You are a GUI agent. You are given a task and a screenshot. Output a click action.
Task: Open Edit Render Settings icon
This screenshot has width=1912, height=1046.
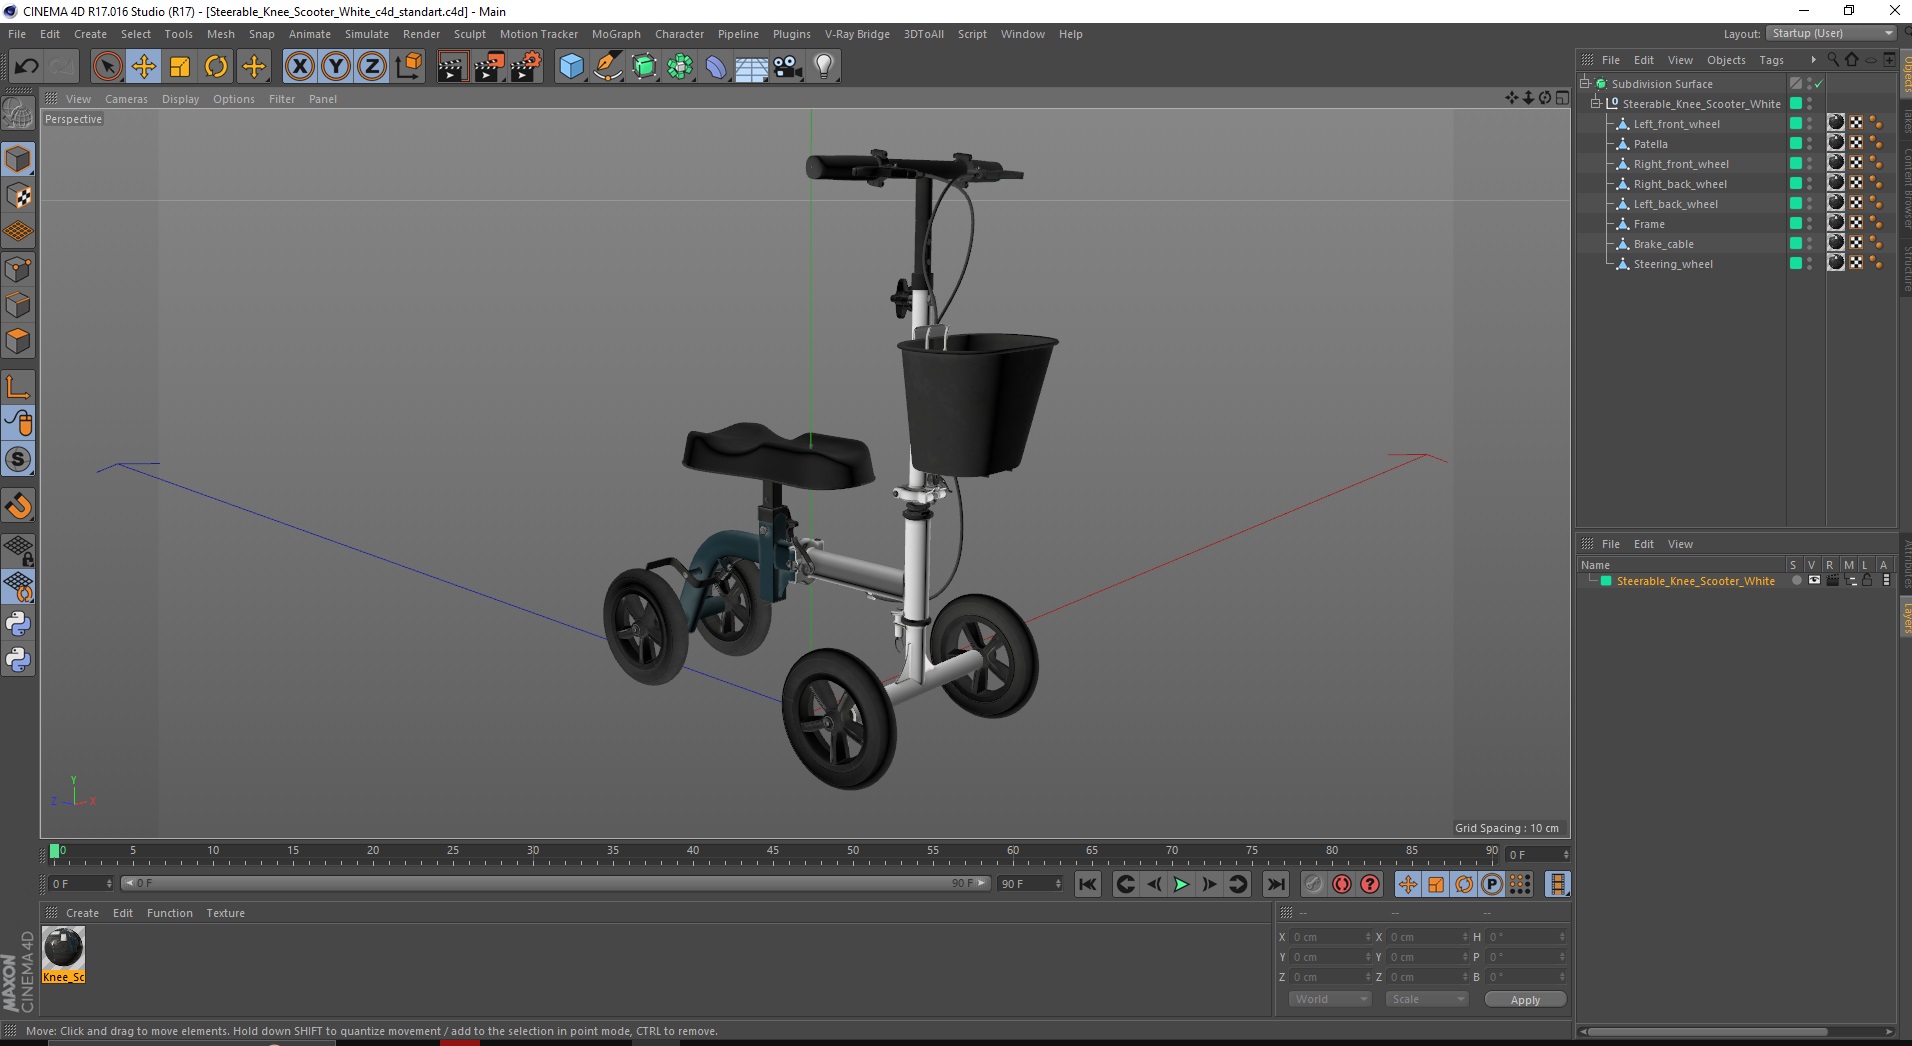coord(526,67)
